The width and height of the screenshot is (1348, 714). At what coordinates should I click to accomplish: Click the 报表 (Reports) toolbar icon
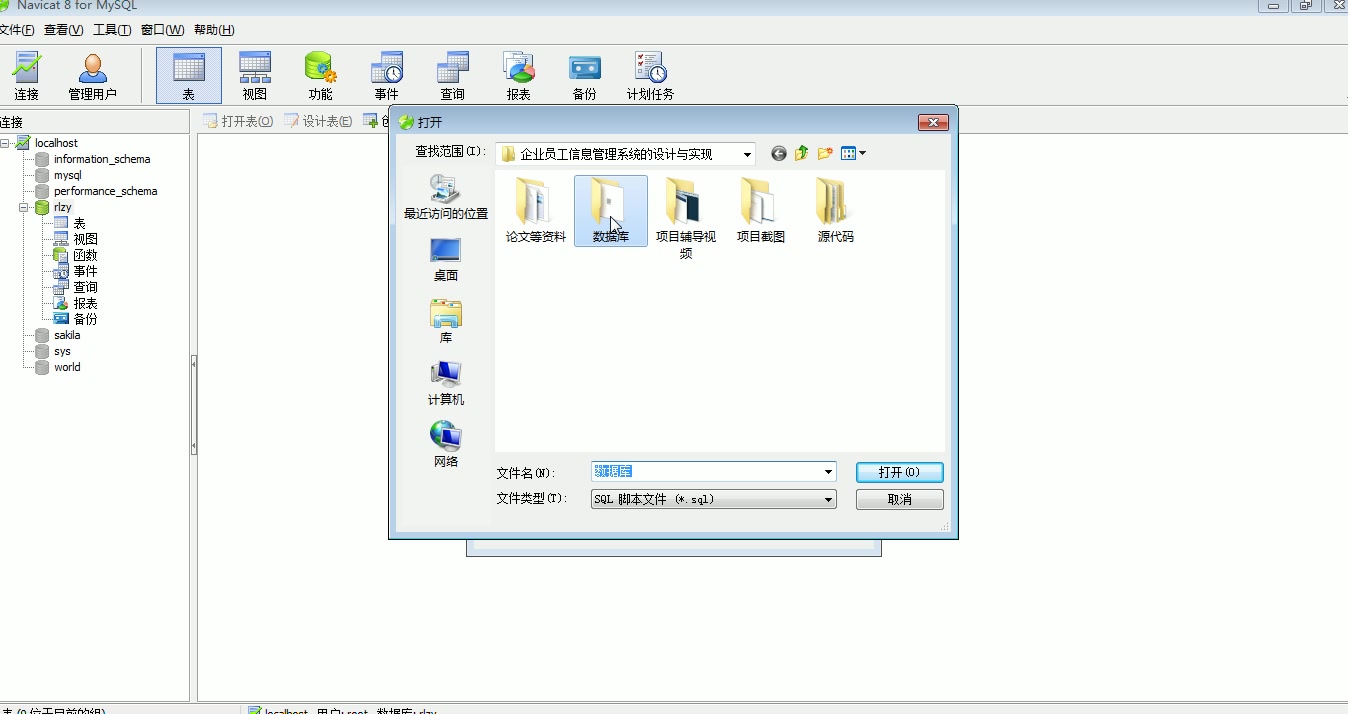pyautogui.click(x=518, y=75)
